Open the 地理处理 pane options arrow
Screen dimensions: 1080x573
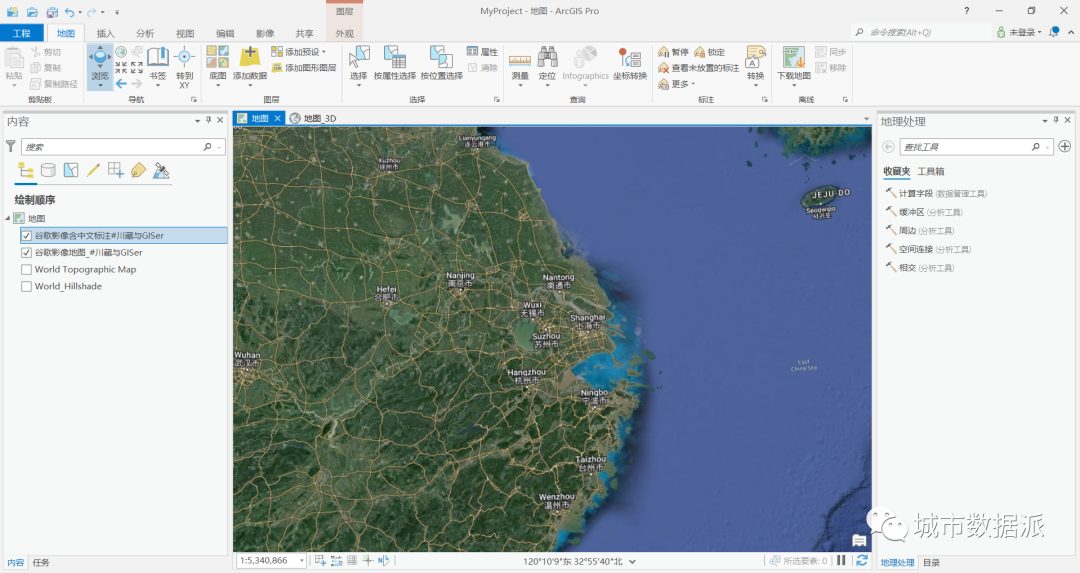pos(1044,121)
